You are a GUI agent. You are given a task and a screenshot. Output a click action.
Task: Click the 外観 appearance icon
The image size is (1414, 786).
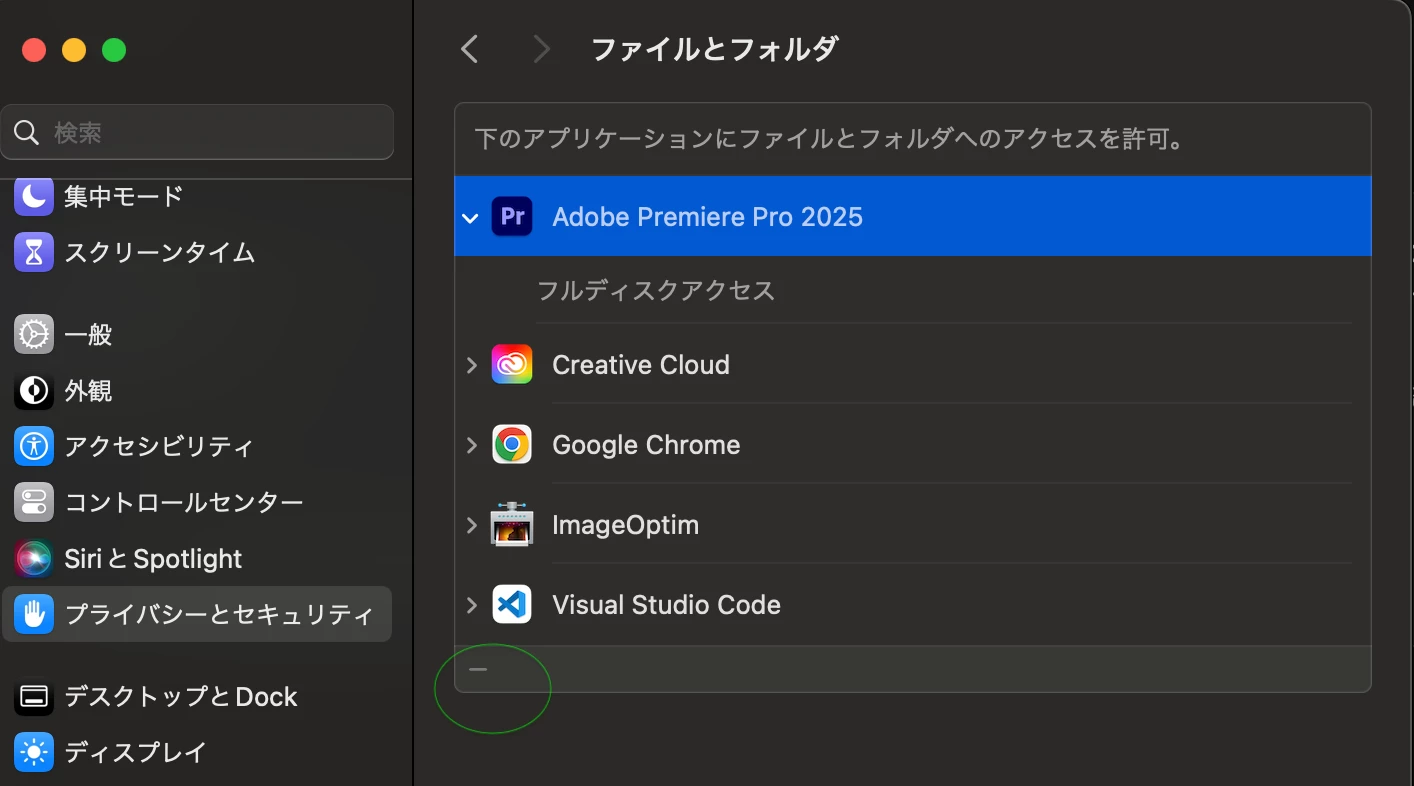34,391
